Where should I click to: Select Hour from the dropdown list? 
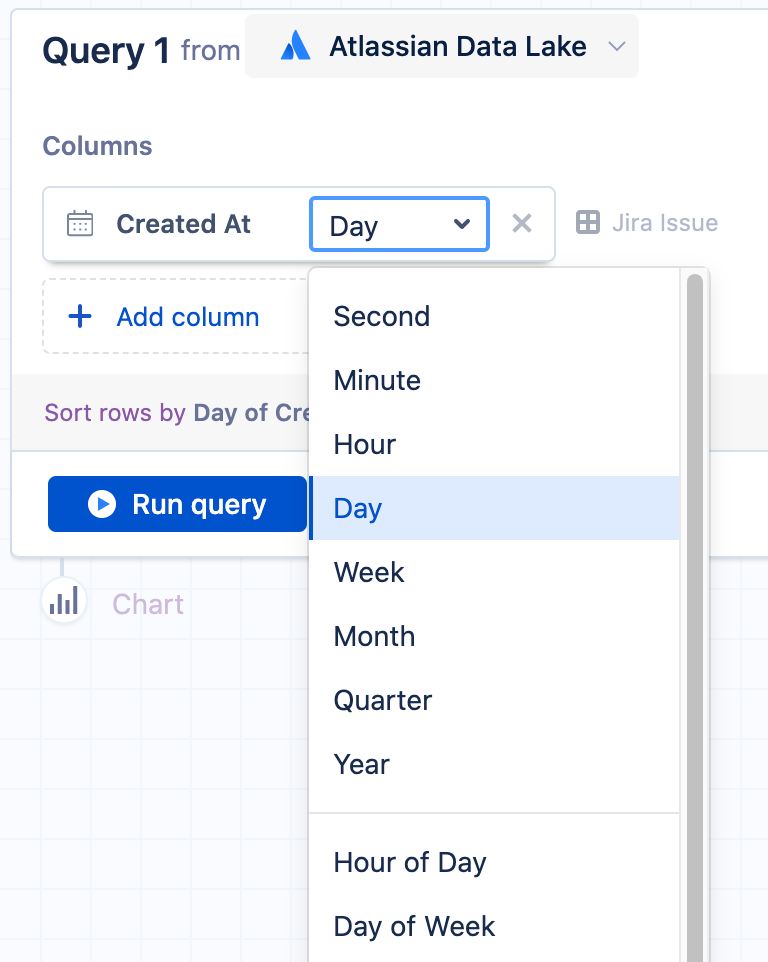coord(494,444)
